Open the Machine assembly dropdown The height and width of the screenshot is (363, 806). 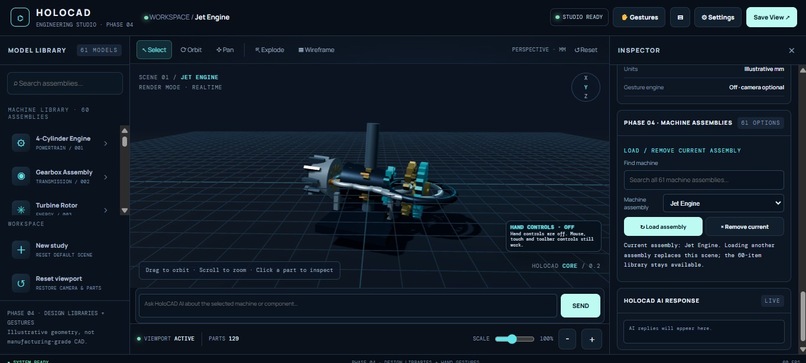pos(723,203)
